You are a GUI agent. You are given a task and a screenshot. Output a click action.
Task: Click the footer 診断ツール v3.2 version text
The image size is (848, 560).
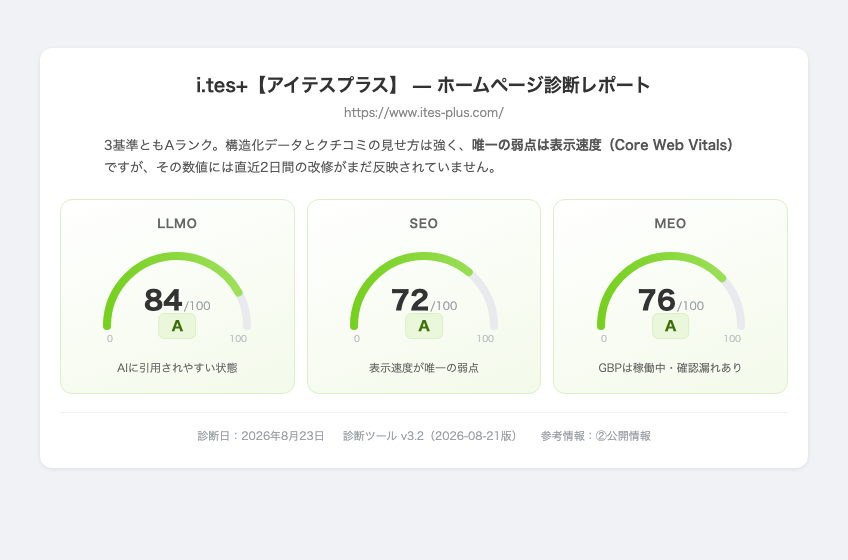(430, 436)
